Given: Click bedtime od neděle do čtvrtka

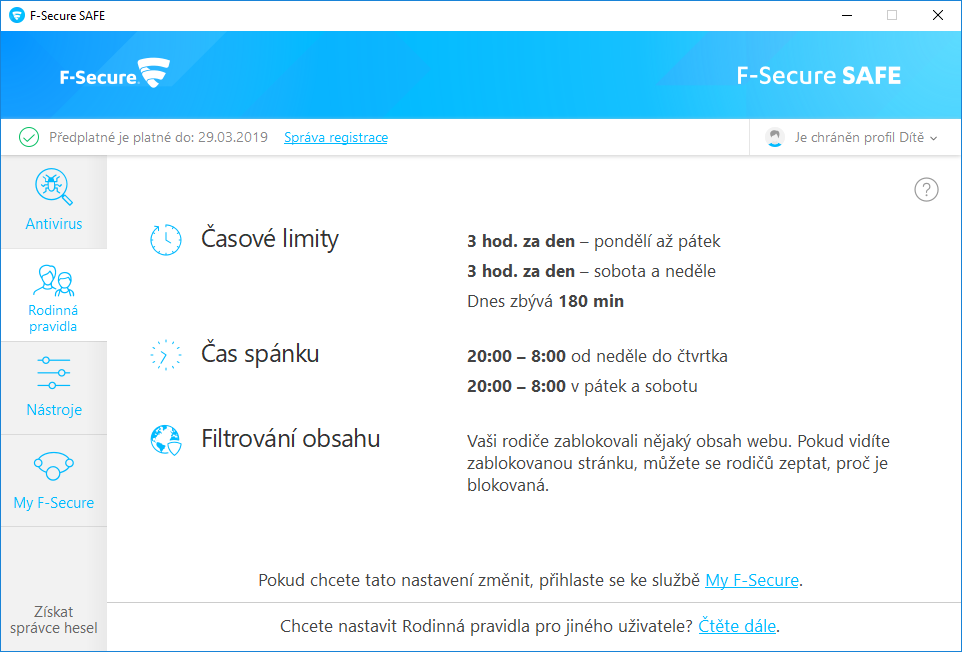Looking at the screenshot, I should (597, 356).
